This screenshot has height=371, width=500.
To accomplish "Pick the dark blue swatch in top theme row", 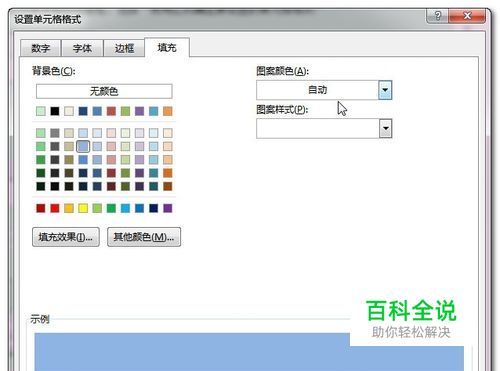I will tap(83, 111).
